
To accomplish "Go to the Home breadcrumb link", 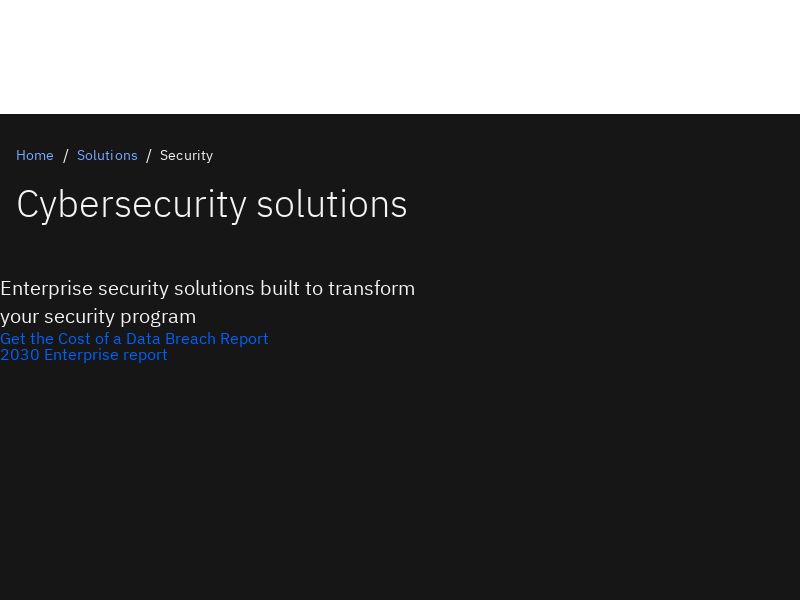I will (35, 155).
